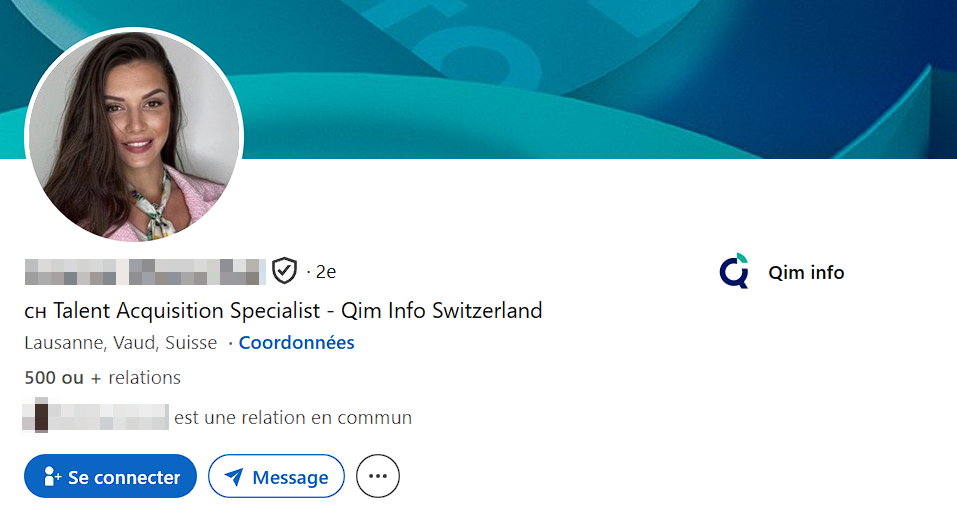Enlarge the round profile photo

(x=134, y=135)
